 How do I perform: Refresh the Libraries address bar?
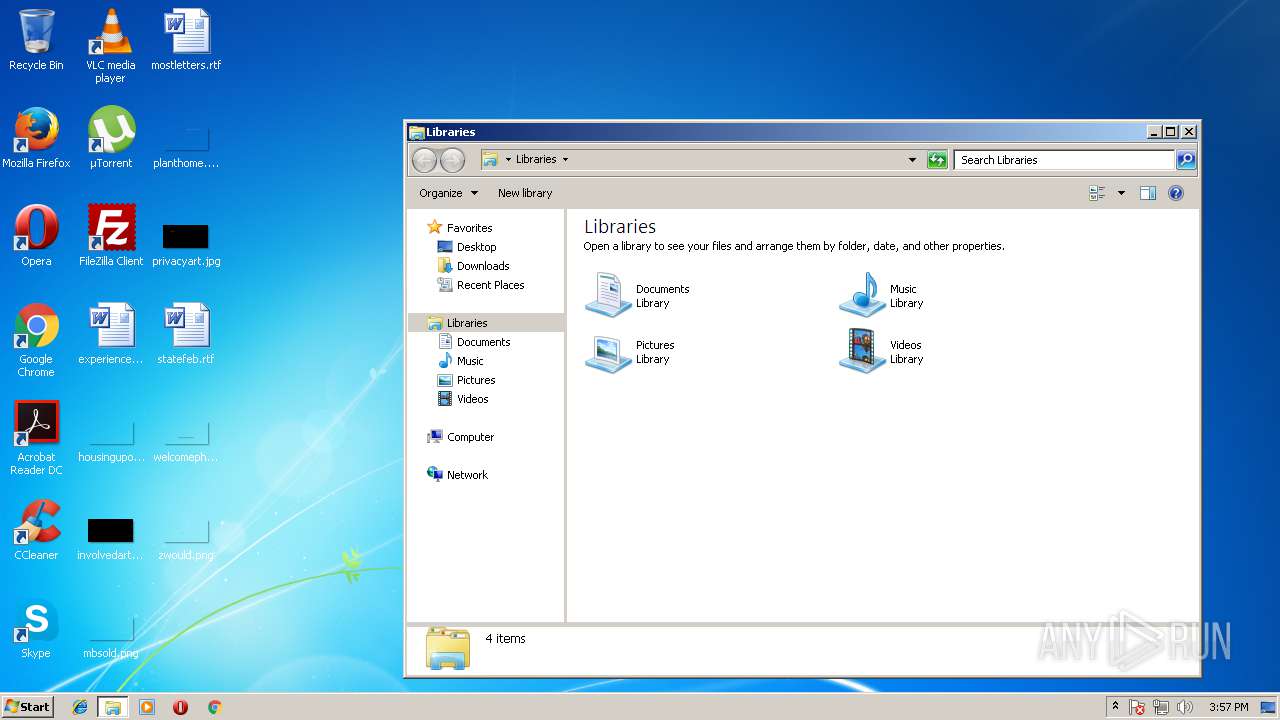point(937,160)
